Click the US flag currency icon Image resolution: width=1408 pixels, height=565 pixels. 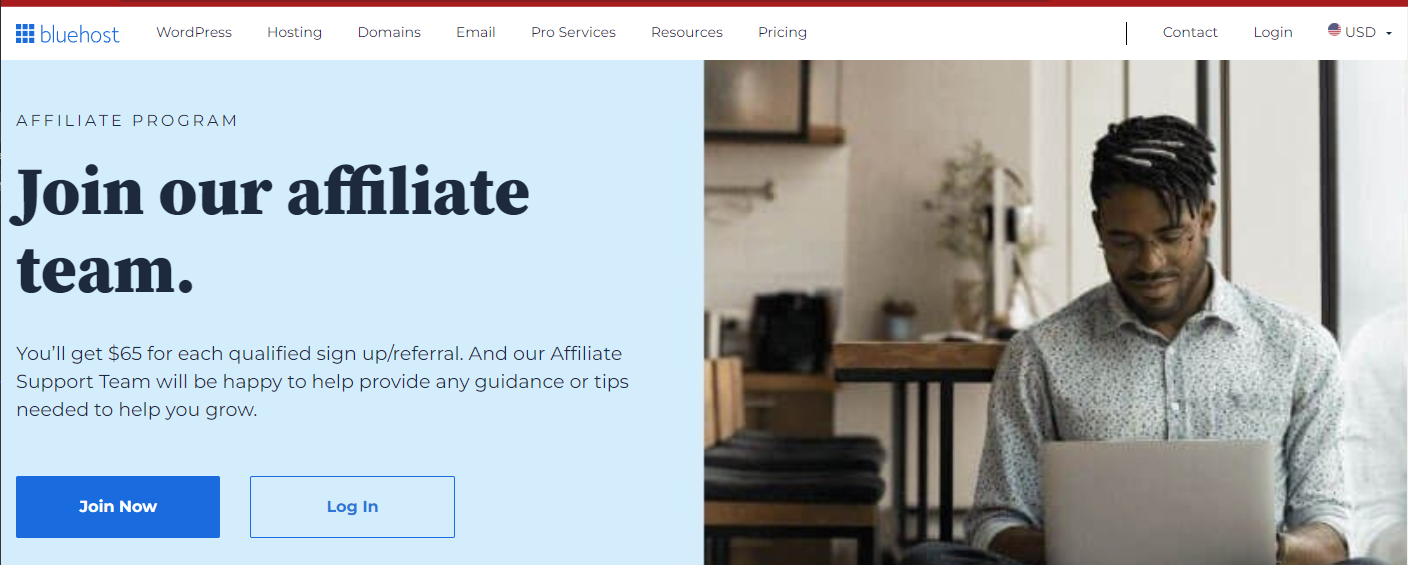[x=1334, y=30]
